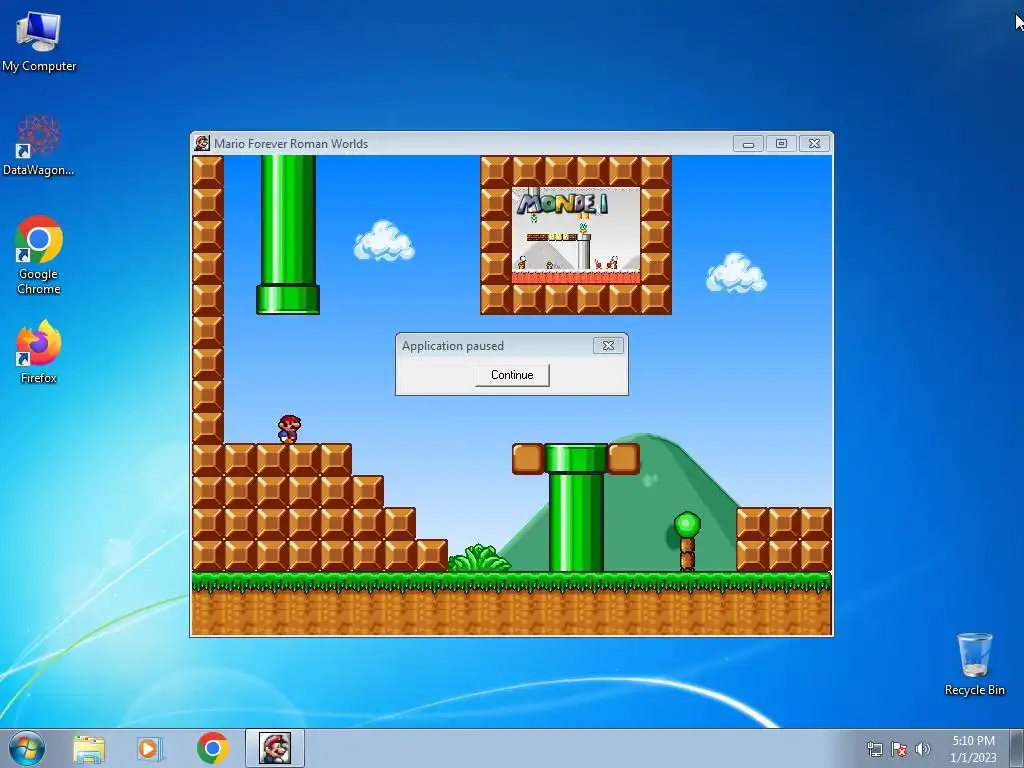Open the network status tray icon
The width and height of the screenshot is (1024, 768).
(874, 749)
